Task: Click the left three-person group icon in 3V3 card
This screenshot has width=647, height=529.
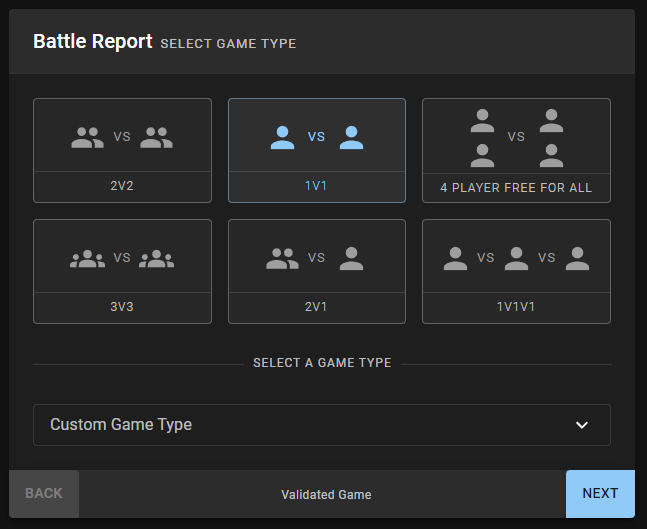Action: coord(88,259)
